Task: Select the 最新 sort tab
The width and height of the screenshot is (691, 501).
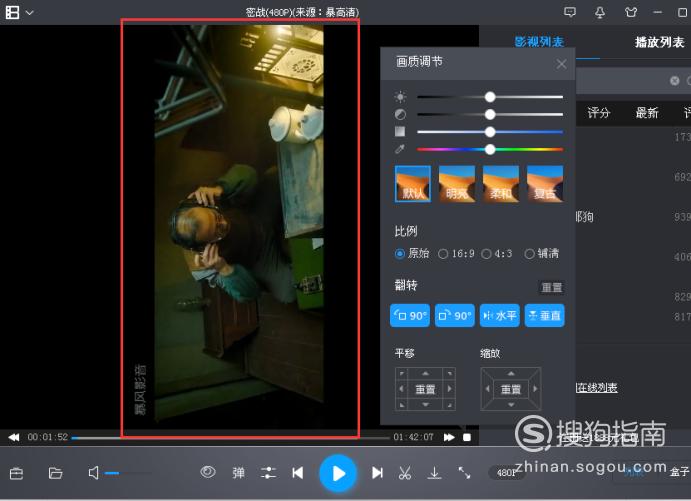Action: point(646,113)
